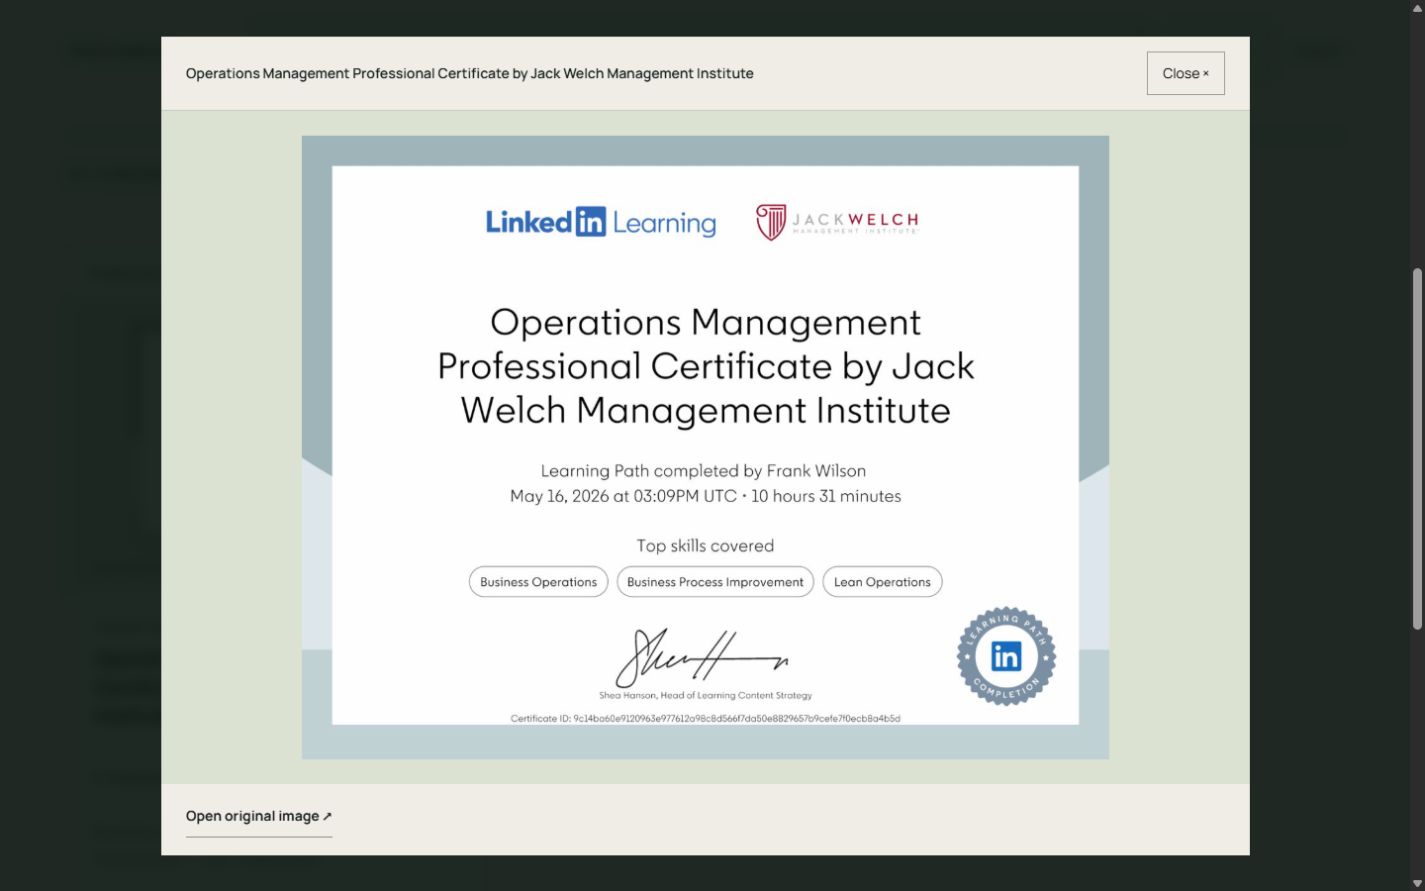
Task: Click the large certificate title heading
Action: point(705,366)
